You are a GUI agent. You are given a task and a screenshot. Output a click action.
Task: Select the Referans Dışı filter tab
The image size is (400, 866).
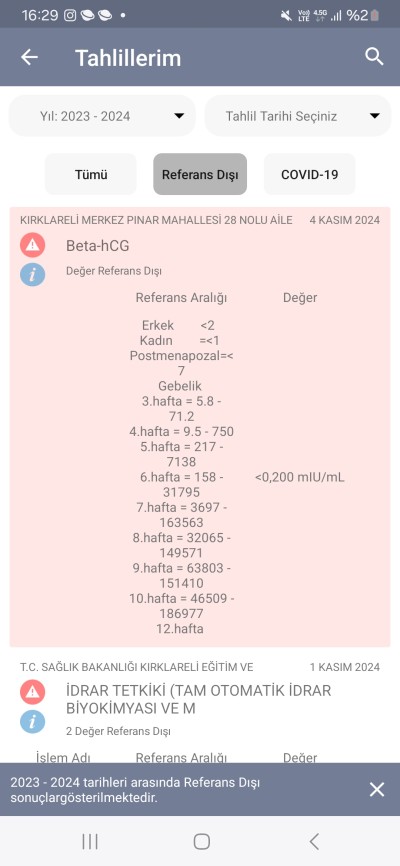pyautogui.click(x=200, y=174)
